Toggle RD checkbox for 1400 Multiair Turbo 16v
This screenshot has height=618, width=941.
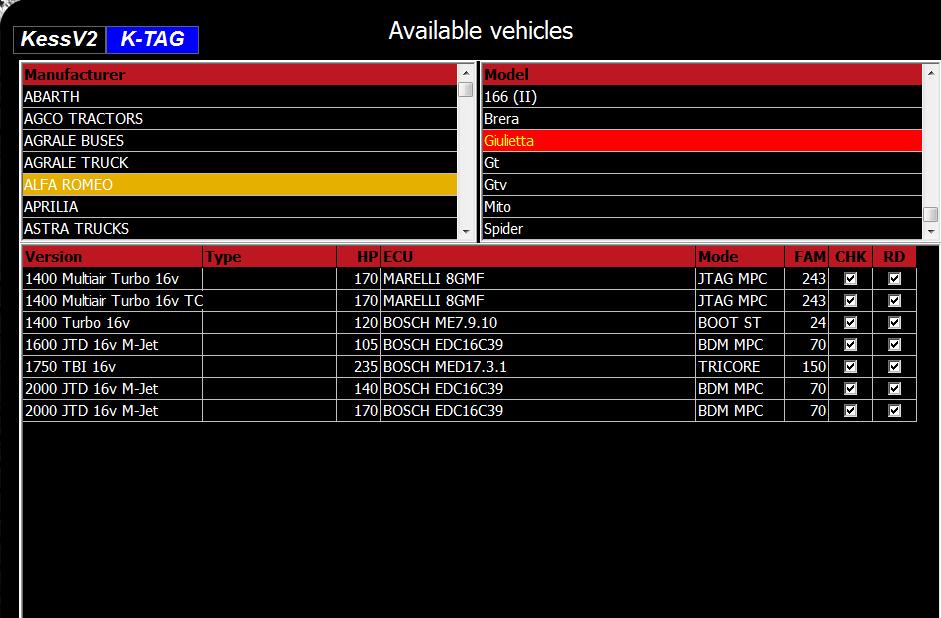pyautogui.click(x=894, y=278)
